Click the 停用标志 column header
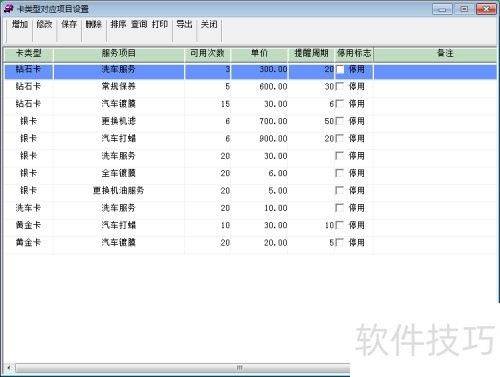The width and height of the screenshot is (500, 377). point(354,54)
